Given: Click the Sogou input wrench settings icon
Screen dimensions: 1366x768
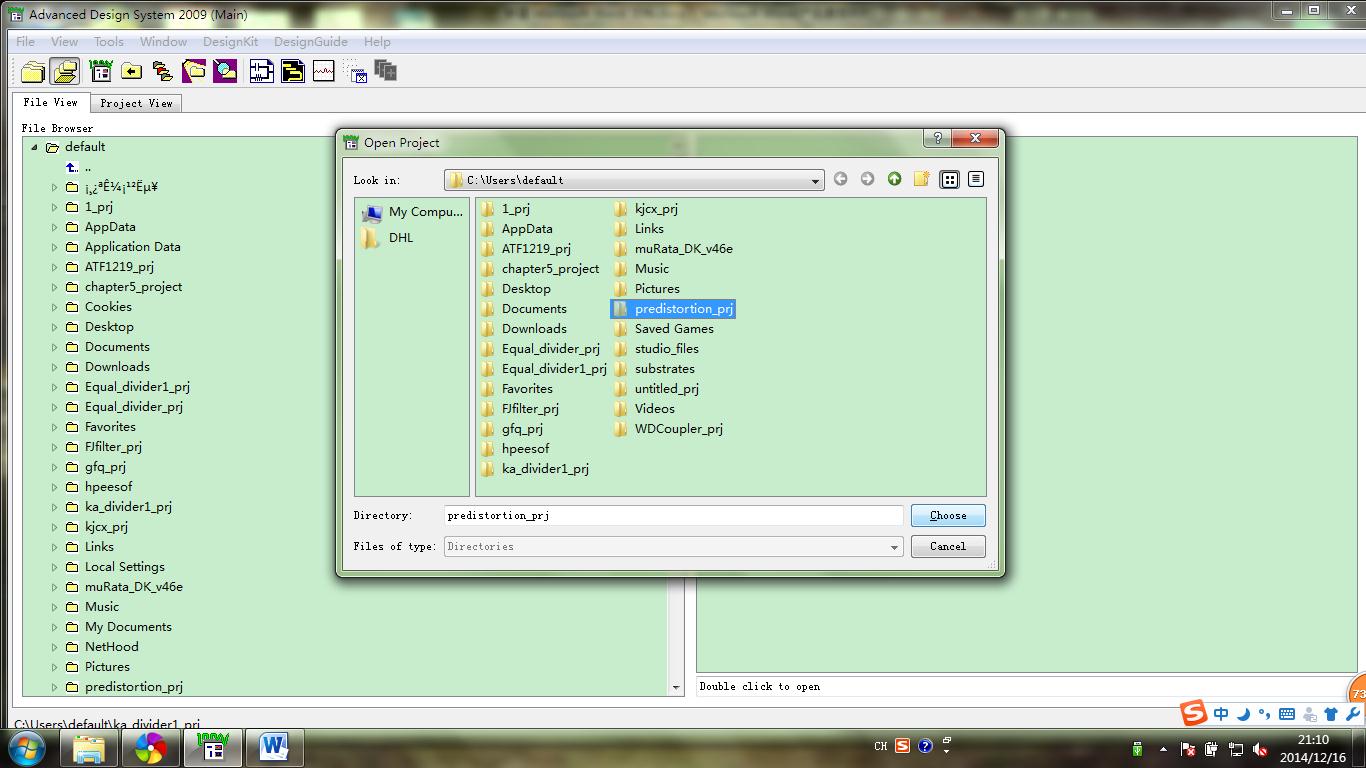Looking at the screenshot, I should [1352, 714].
